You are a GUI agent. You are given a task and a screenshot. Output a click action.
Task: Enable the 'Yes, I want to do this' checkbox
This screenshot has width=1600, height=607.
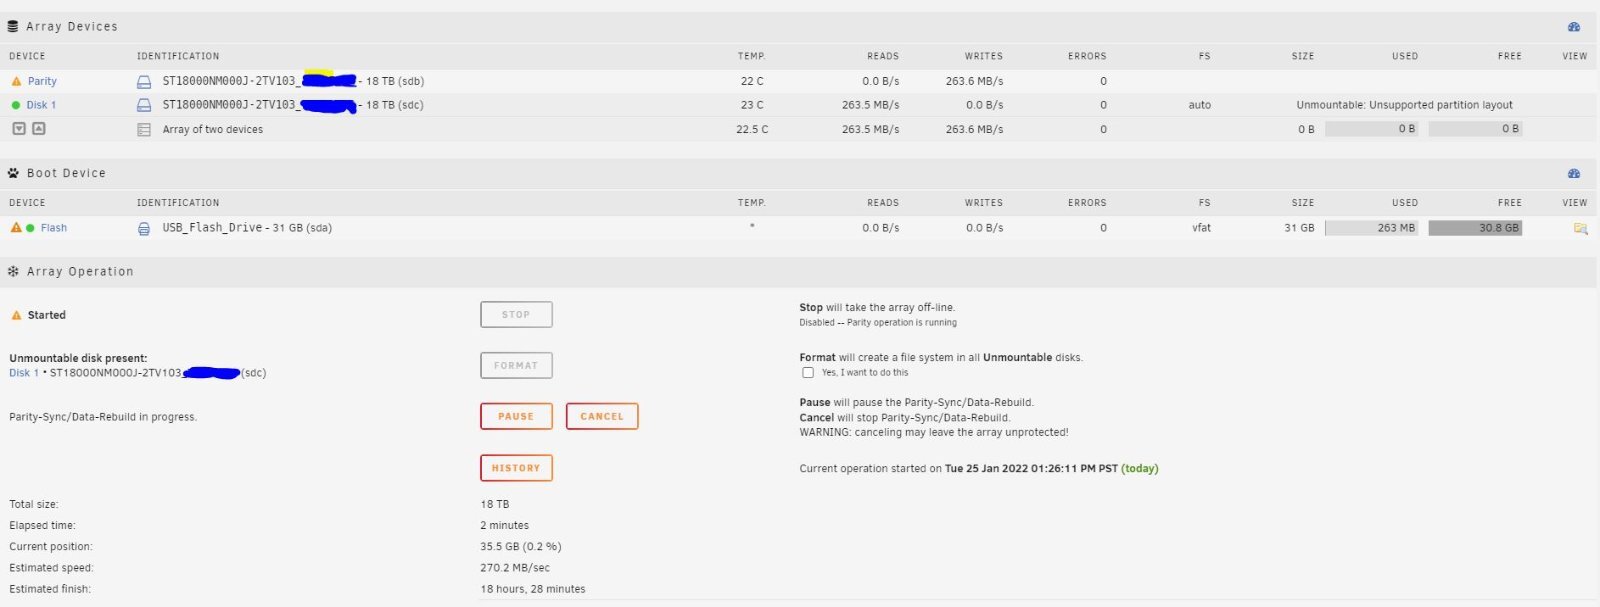point(808,372)
